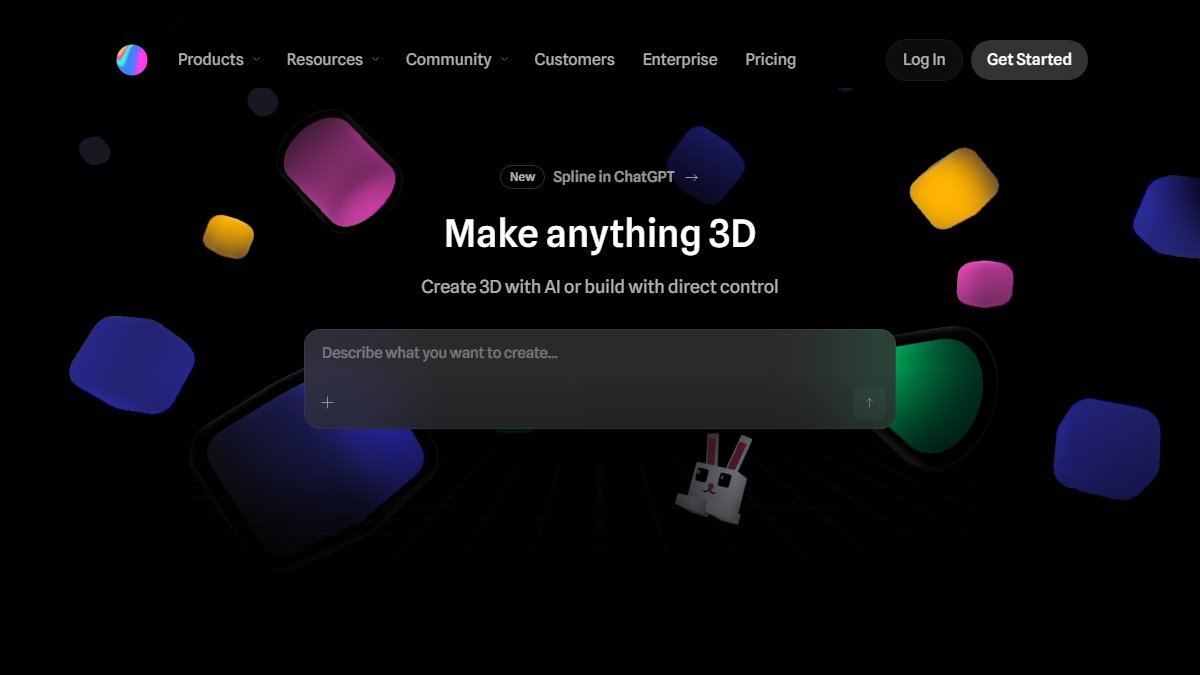Go to the Enterprise page
This screenshot has width=1200, height=675.
tap(680, 60)
